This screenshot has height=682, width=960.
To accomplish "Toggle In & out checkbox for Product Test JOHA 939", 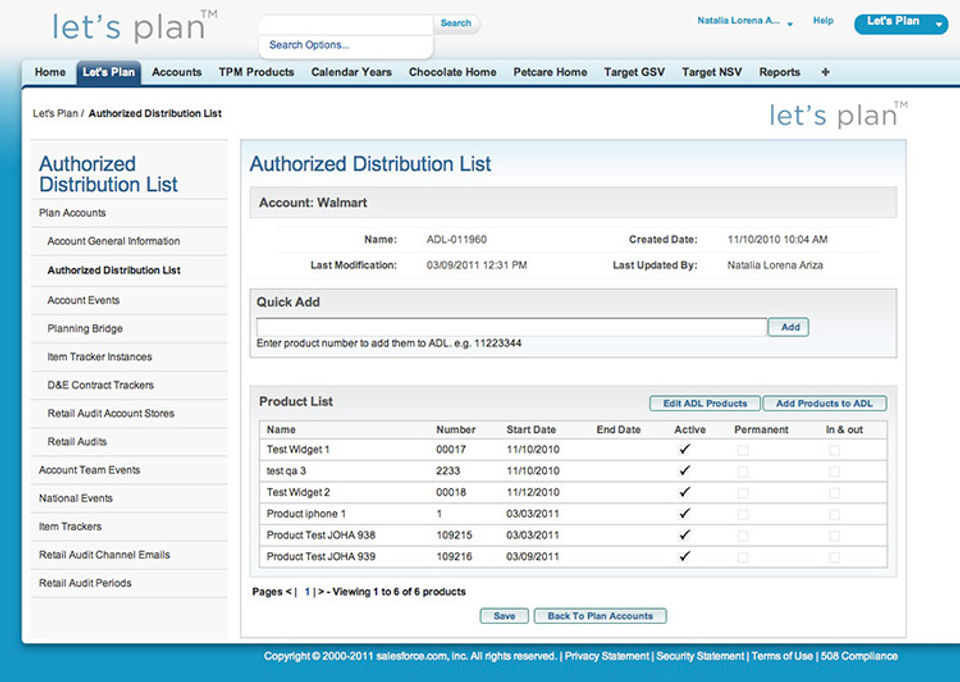I will coord(834,558).
